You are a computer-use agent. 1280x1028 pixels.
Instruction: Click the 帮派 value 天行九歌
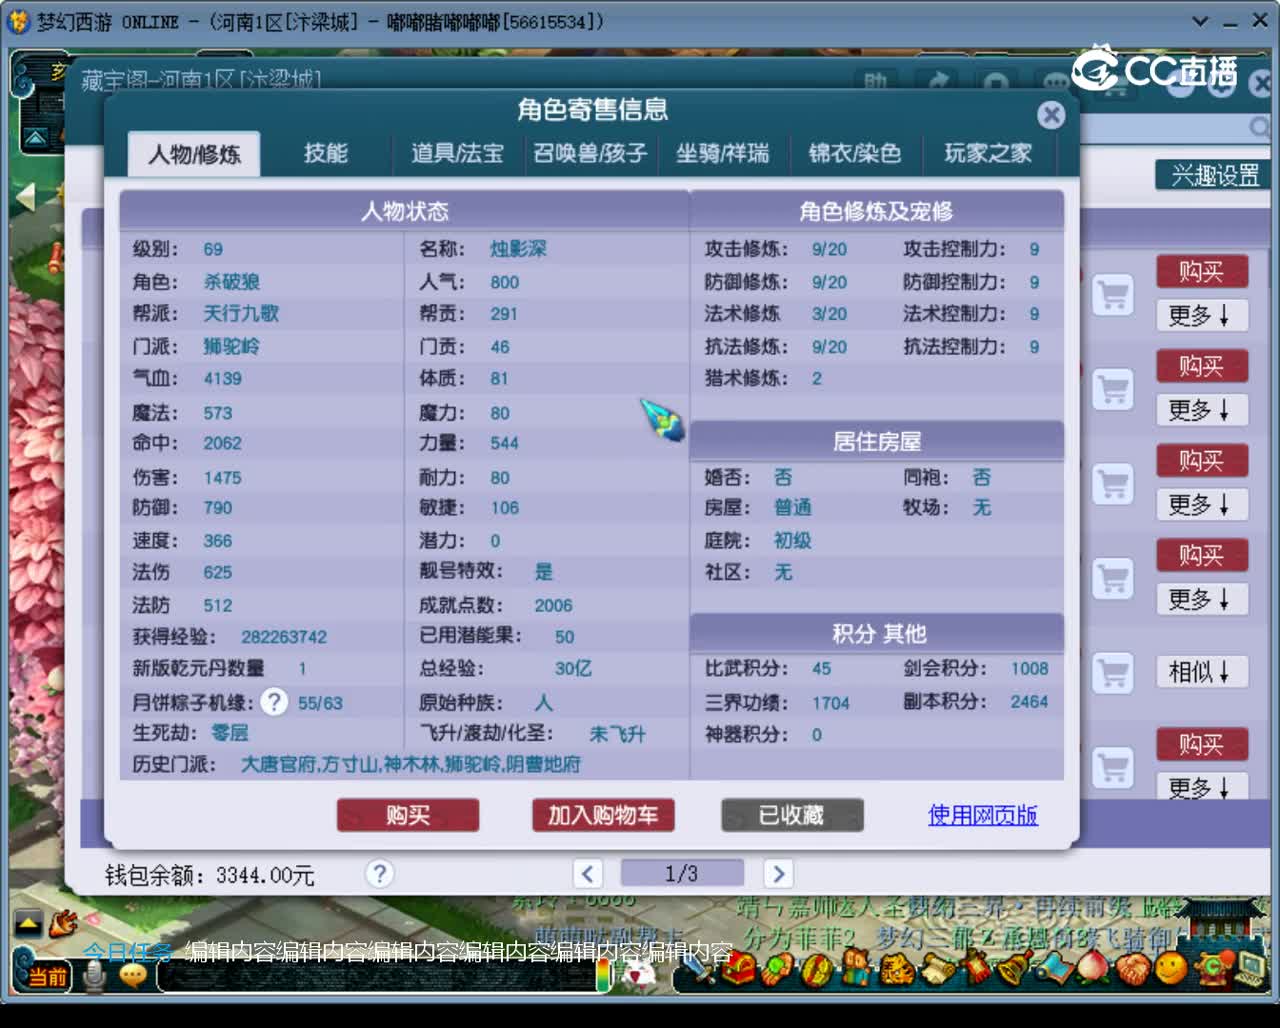(x=241, y=313)
